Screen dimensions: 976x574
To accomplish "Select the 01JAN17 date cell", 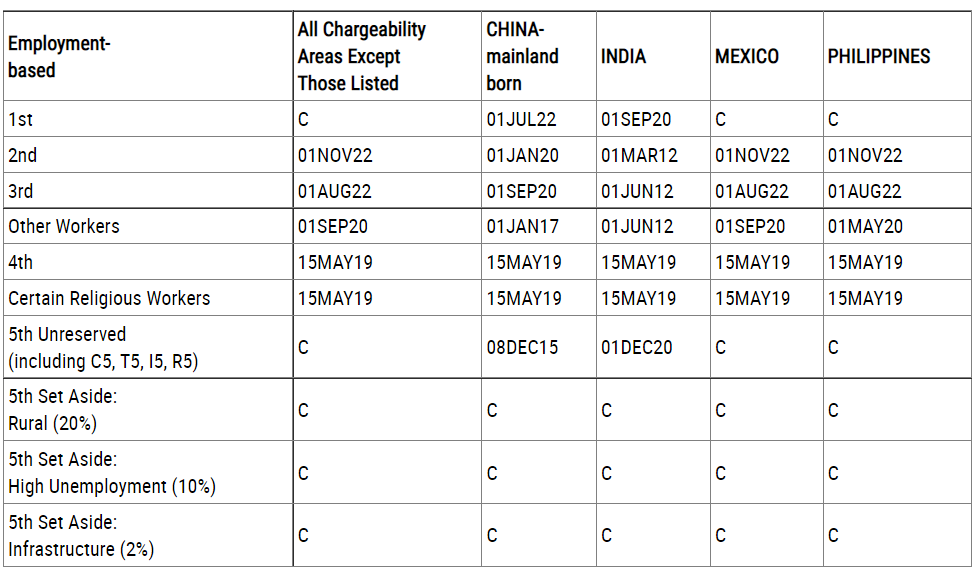I will pos(522,227).
